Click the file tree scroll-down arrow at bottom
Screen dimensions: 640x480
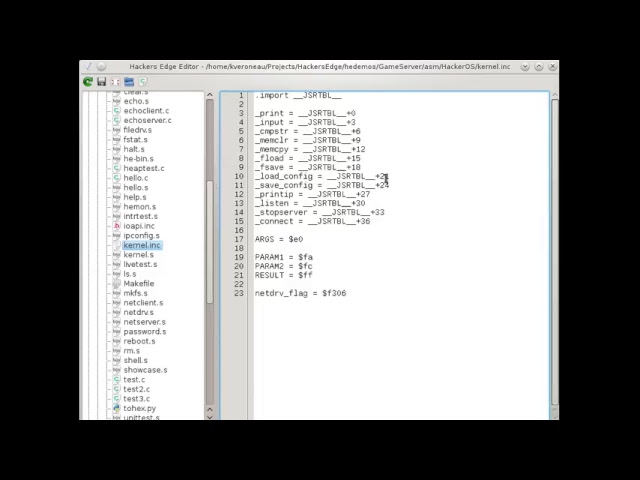[210, 417]
